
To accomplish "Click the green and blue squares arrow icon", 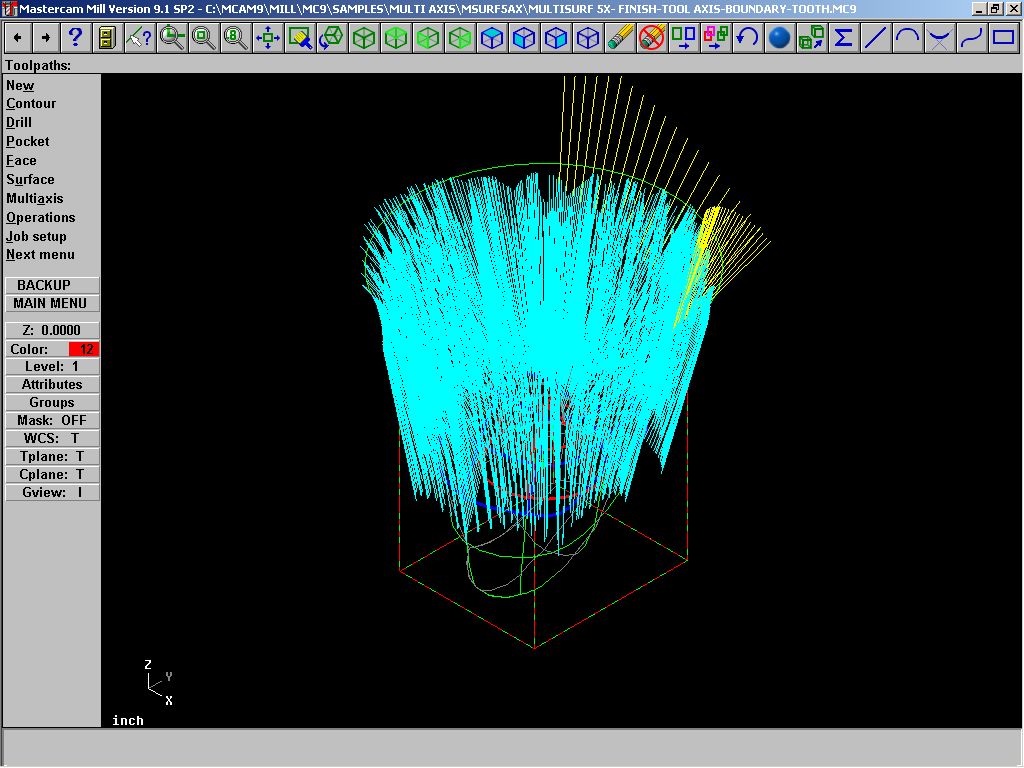I will [x=684, y=38].
